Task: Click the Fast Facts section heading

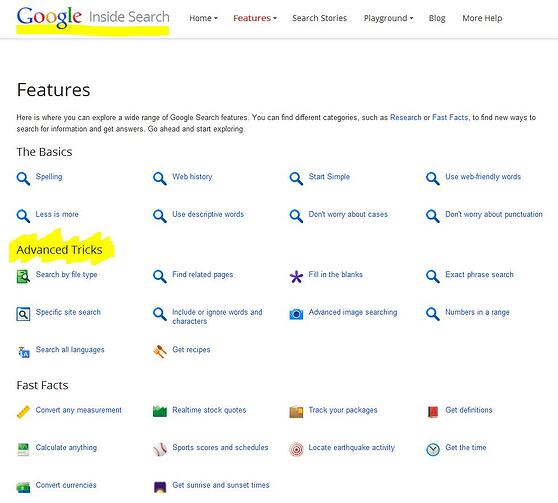Action: coord(42,385)
